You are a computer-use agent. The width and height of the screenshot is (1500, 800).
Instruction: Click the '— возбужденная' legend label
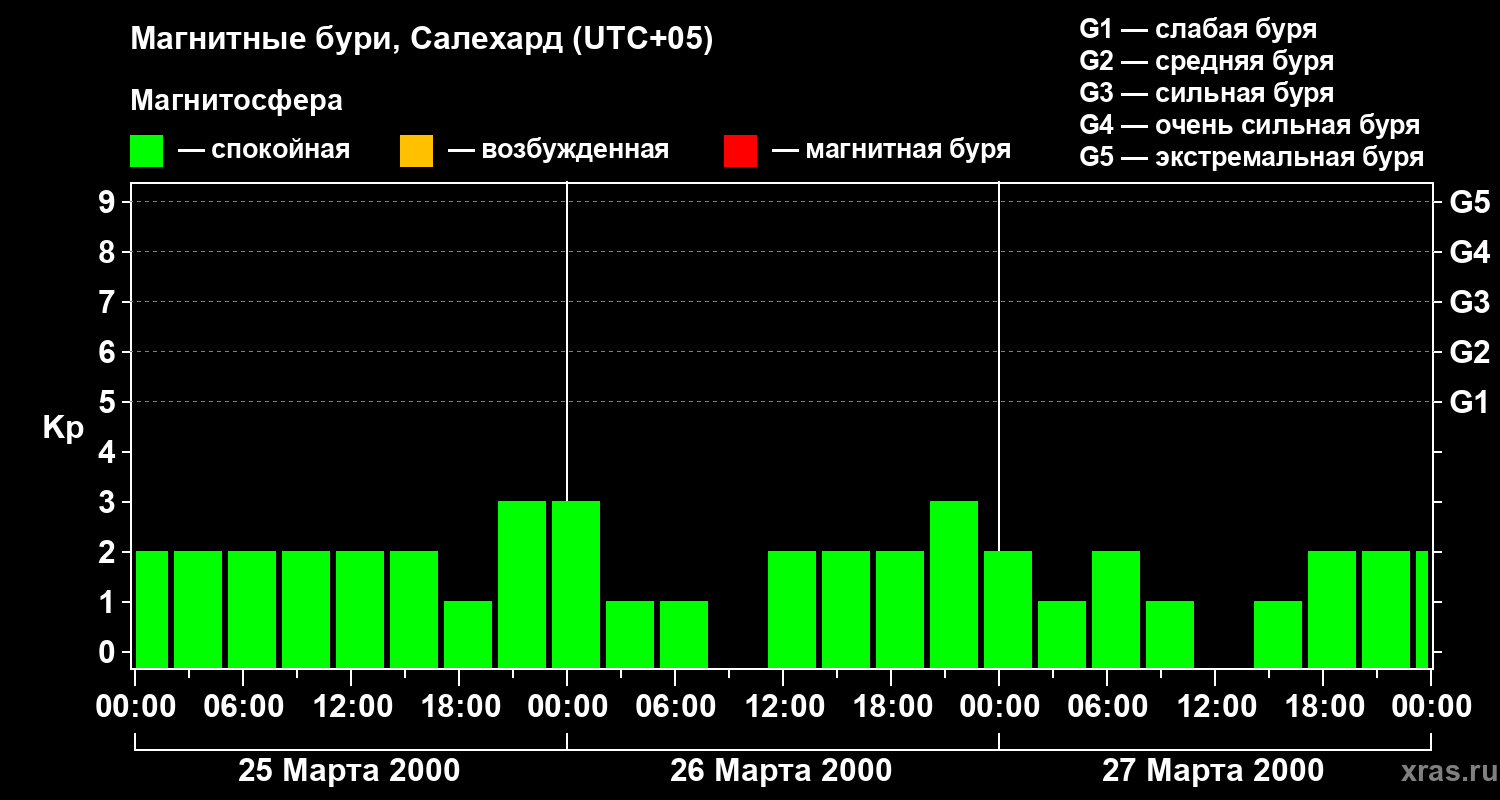[558, 150]
